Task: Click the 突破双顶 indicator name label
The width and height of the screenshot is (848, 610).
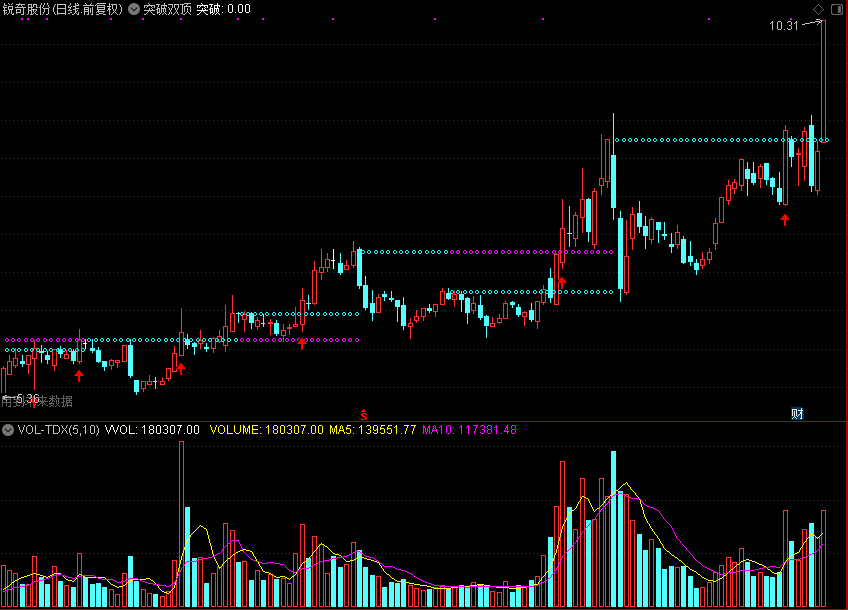Action: coord(167,9)
